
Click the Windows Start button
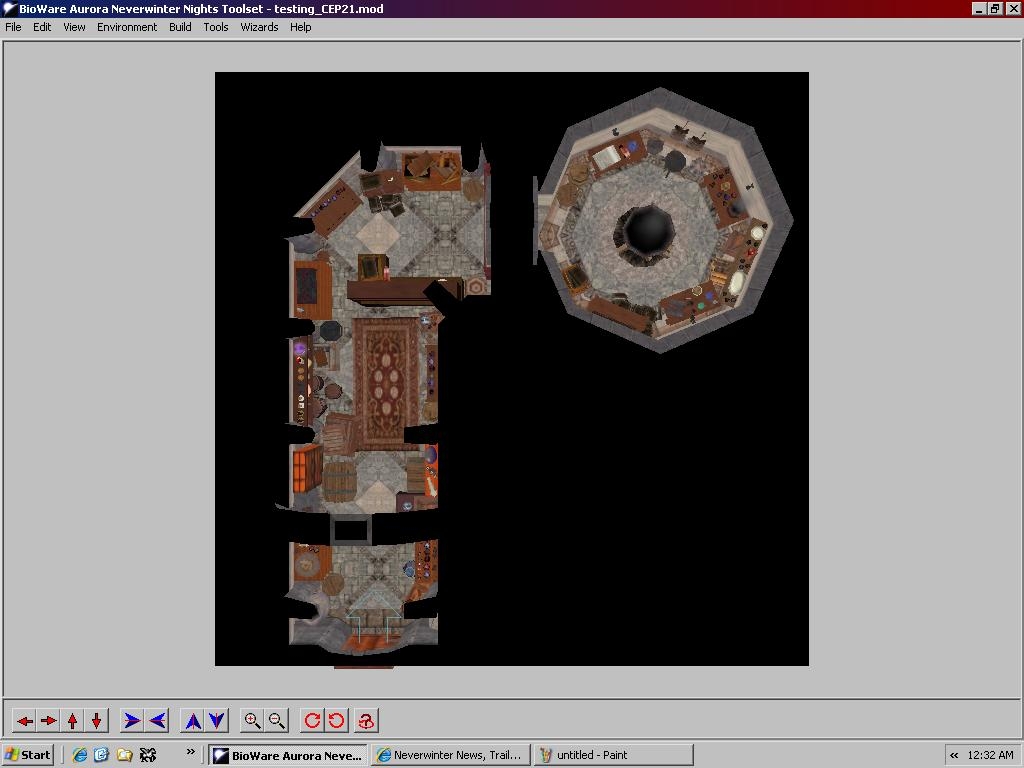(28, 755)
